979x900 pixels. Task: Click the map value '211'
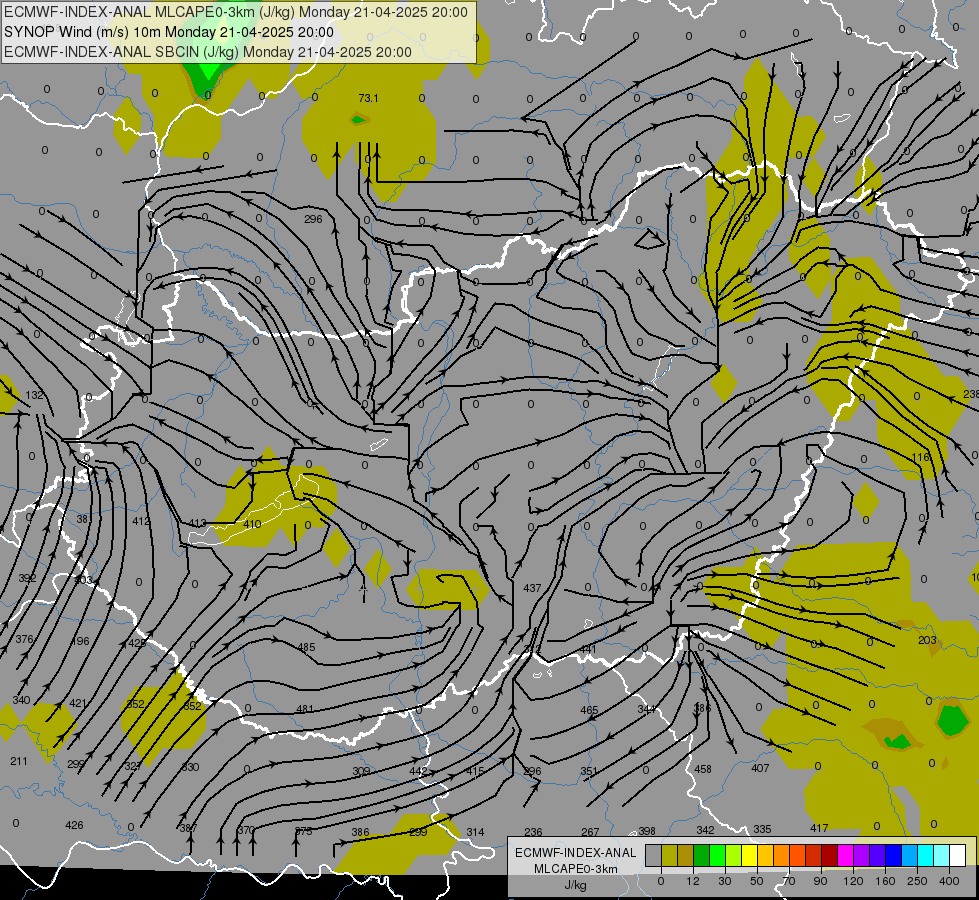19,761
